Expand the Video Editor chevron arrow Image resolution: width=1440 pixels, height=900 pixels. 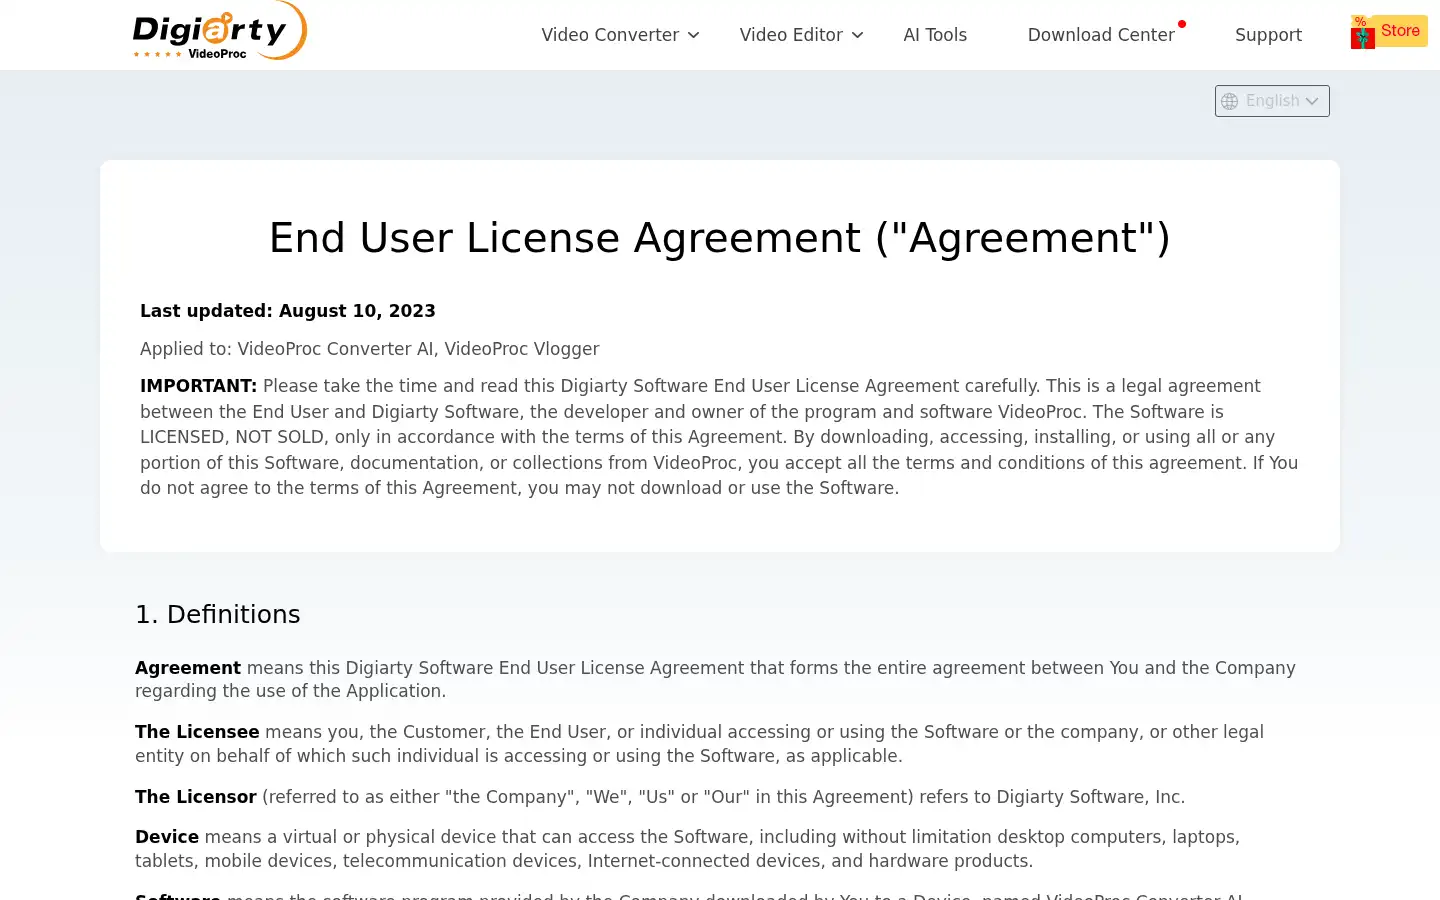[857, 36]
